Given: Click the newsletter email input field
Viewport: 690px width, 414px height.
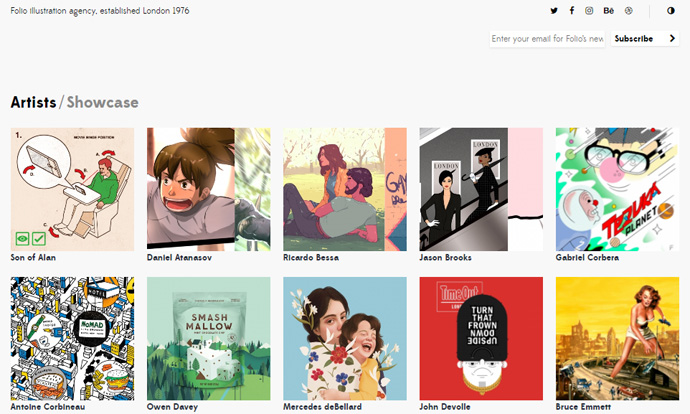Looking at the screenshot, I should pyautogui.click(x=547, y=39).
